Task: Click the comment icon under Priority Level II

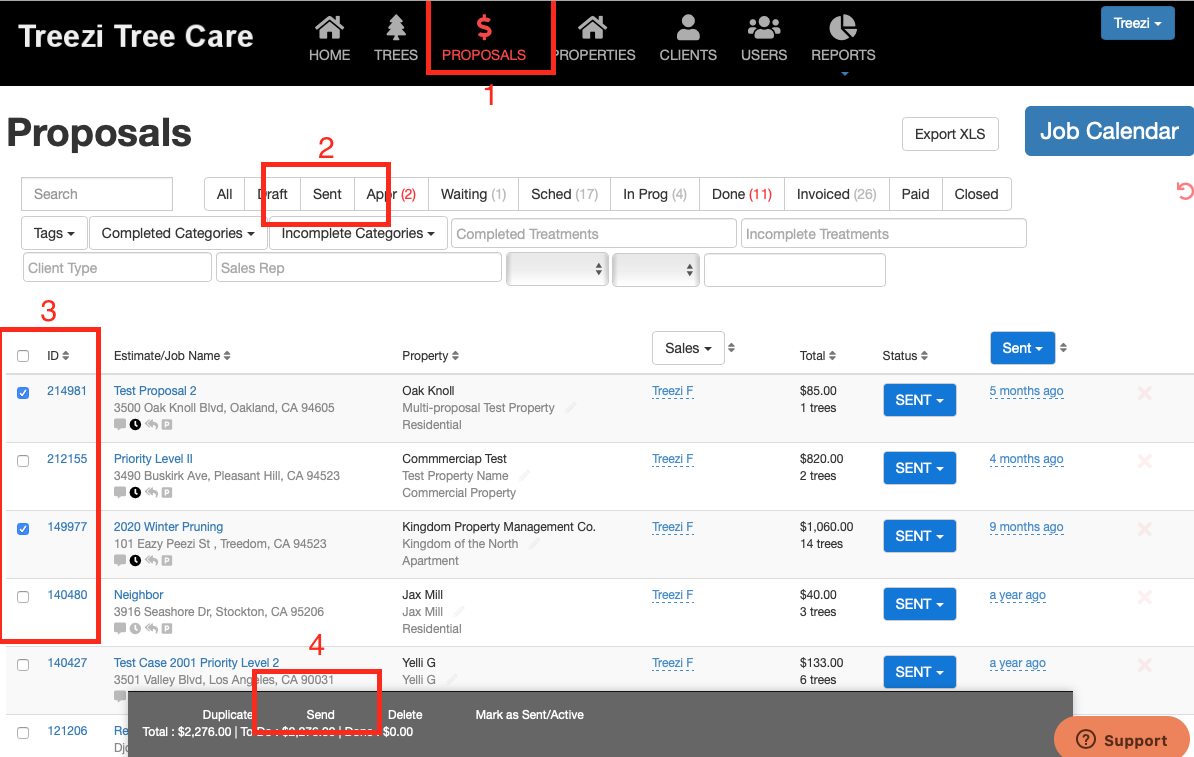Action: [x=120, y=492]
